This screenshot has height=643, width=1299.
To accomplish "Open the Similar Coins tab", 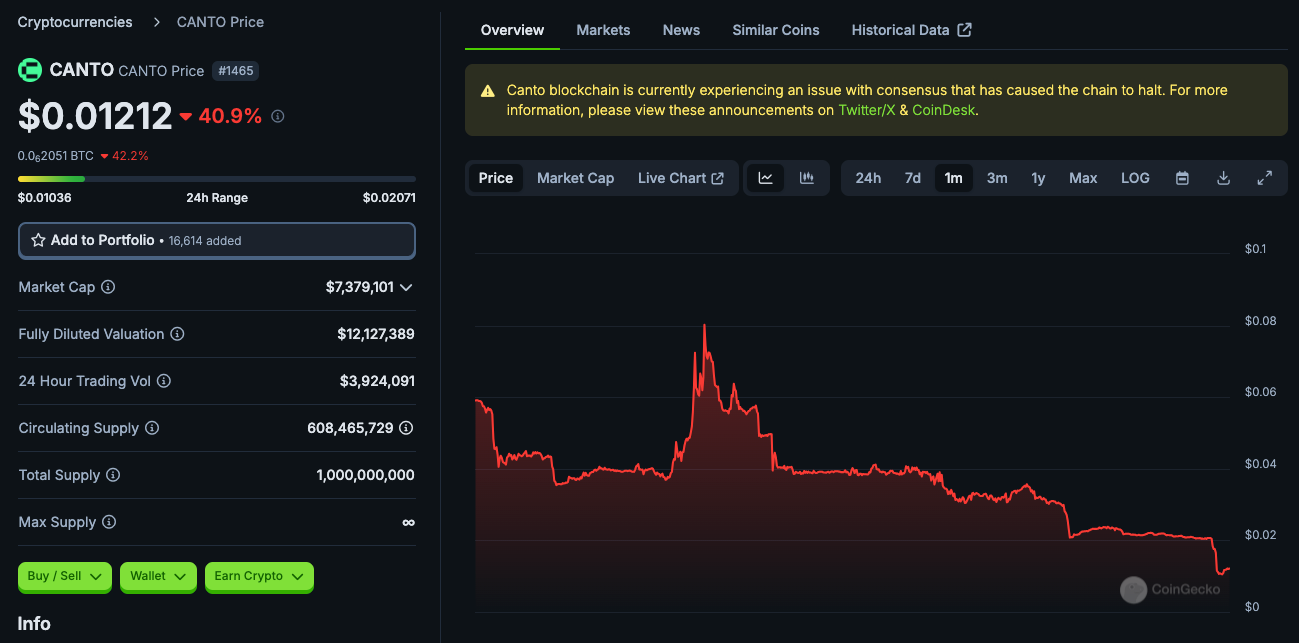I will [x=776, y=30].
